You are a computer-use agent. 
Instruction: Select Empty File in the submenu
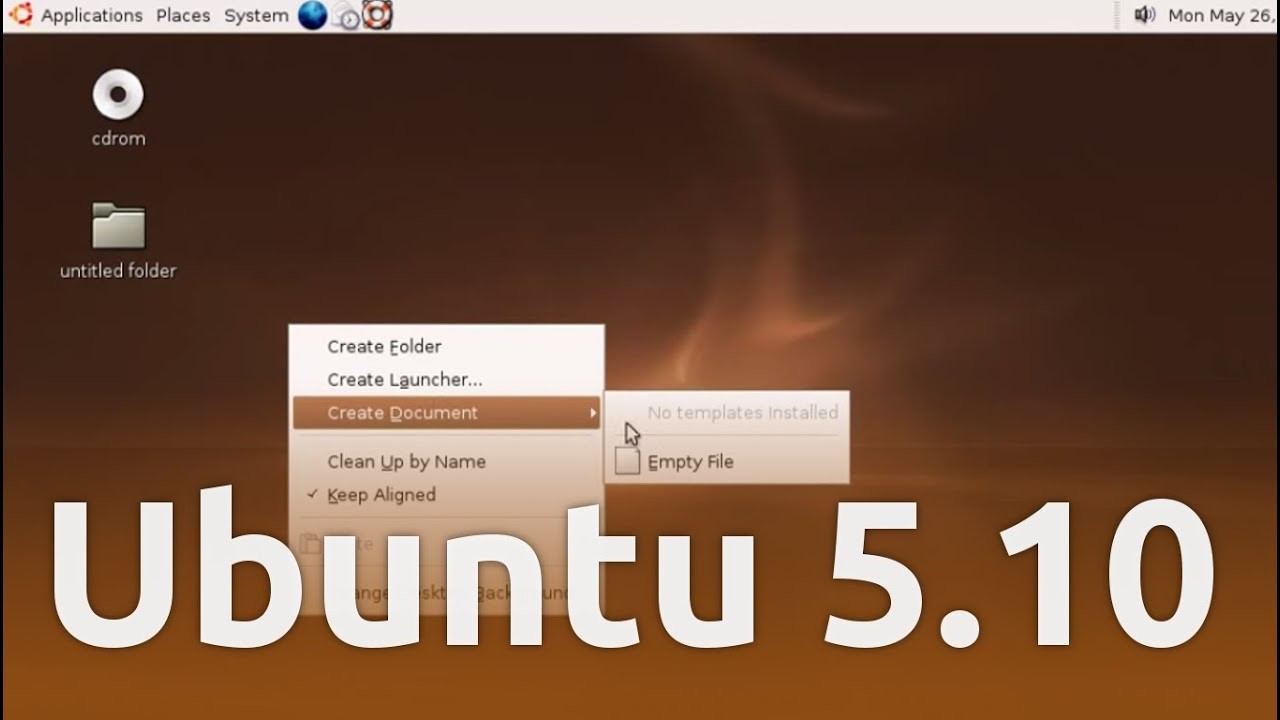[x=692, y=461]
